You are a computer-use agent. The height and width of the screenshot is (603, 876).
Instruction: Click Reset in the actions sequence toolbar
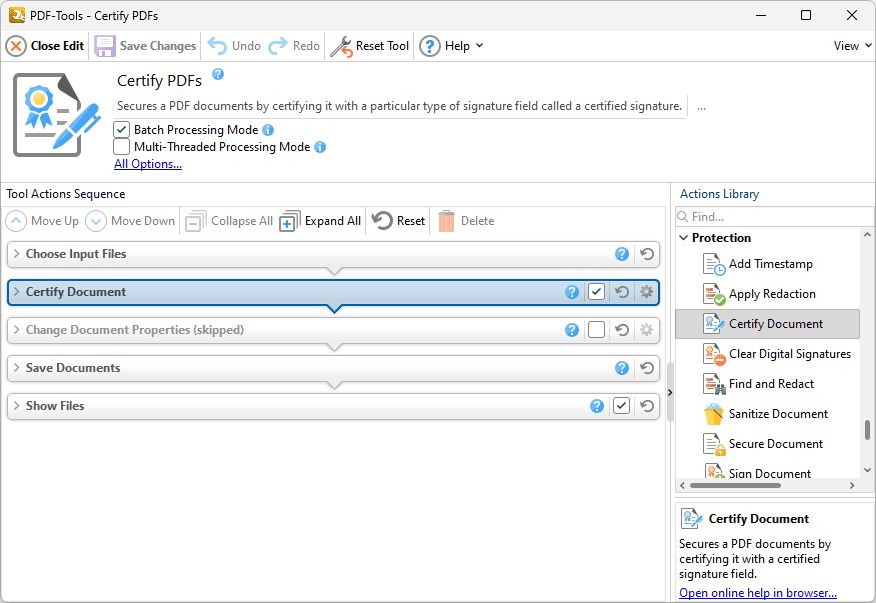pos(399,221)
